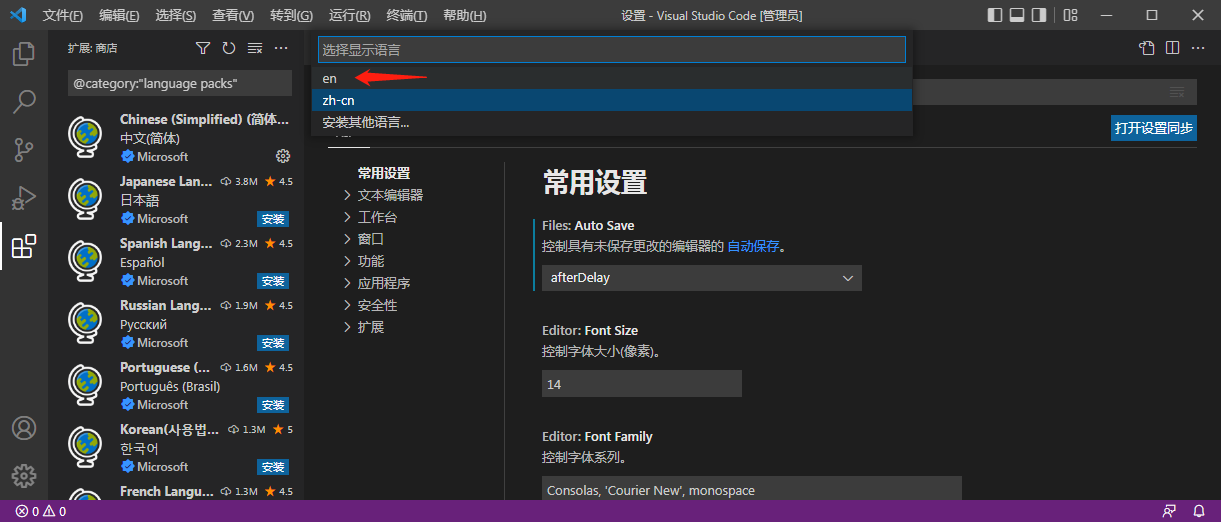Open the 文件(F) menu

click(63, 16)
